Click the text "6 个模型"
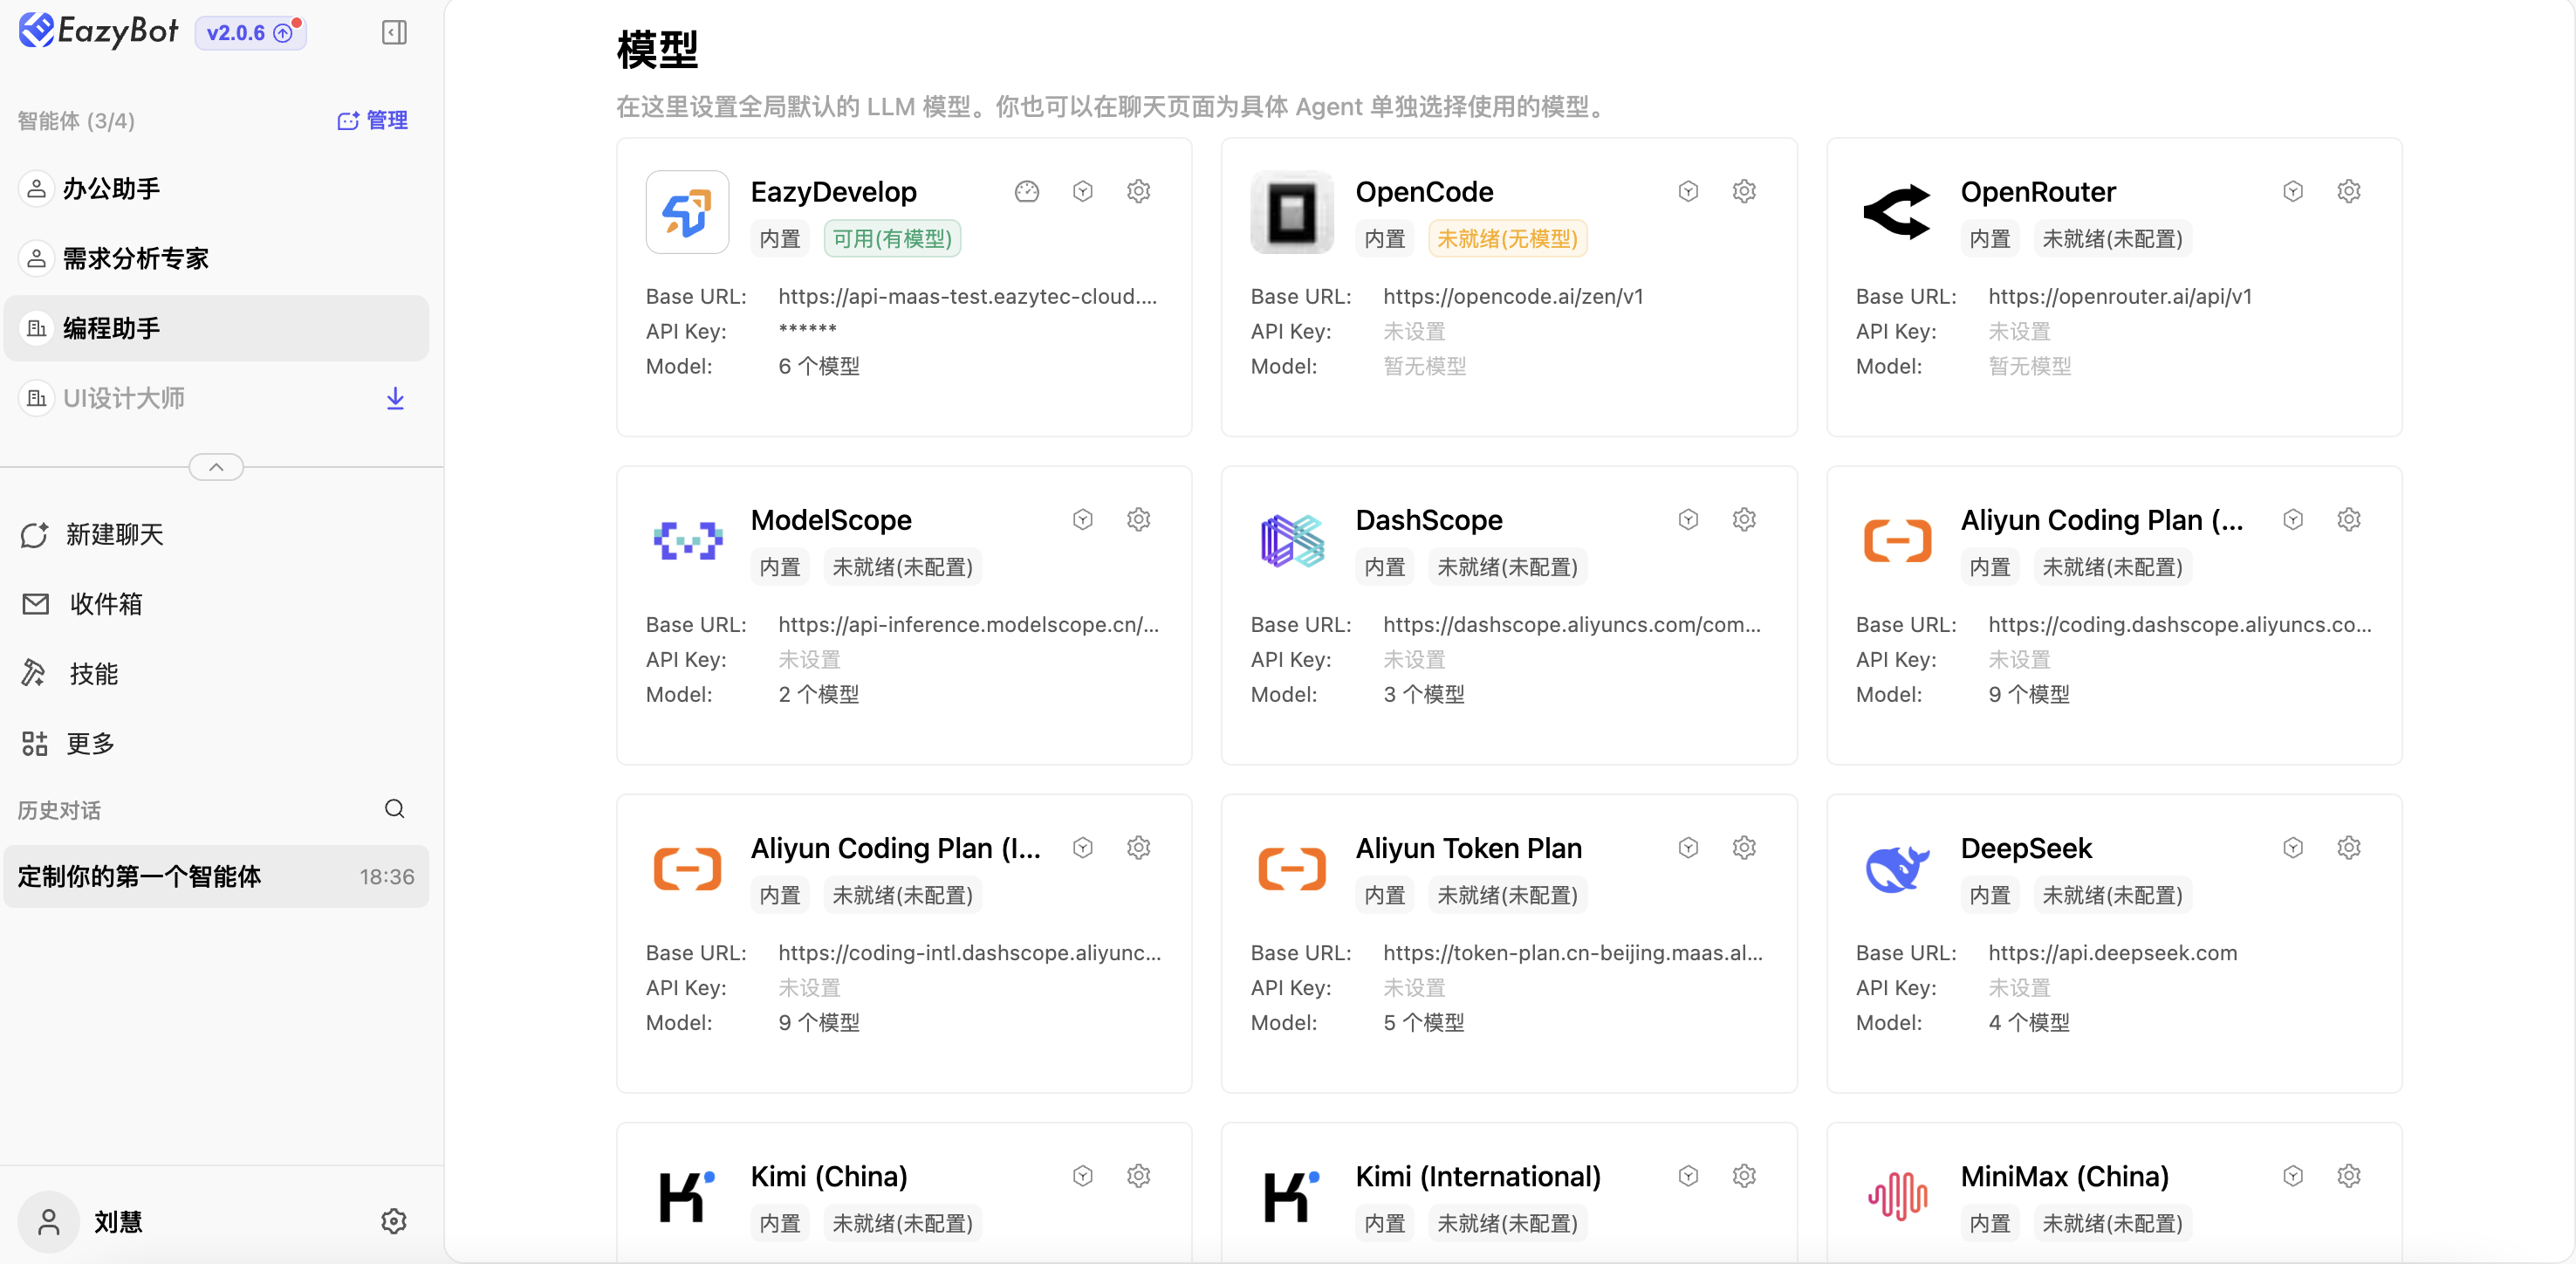2576x1264 pixels. click(819, 366)
